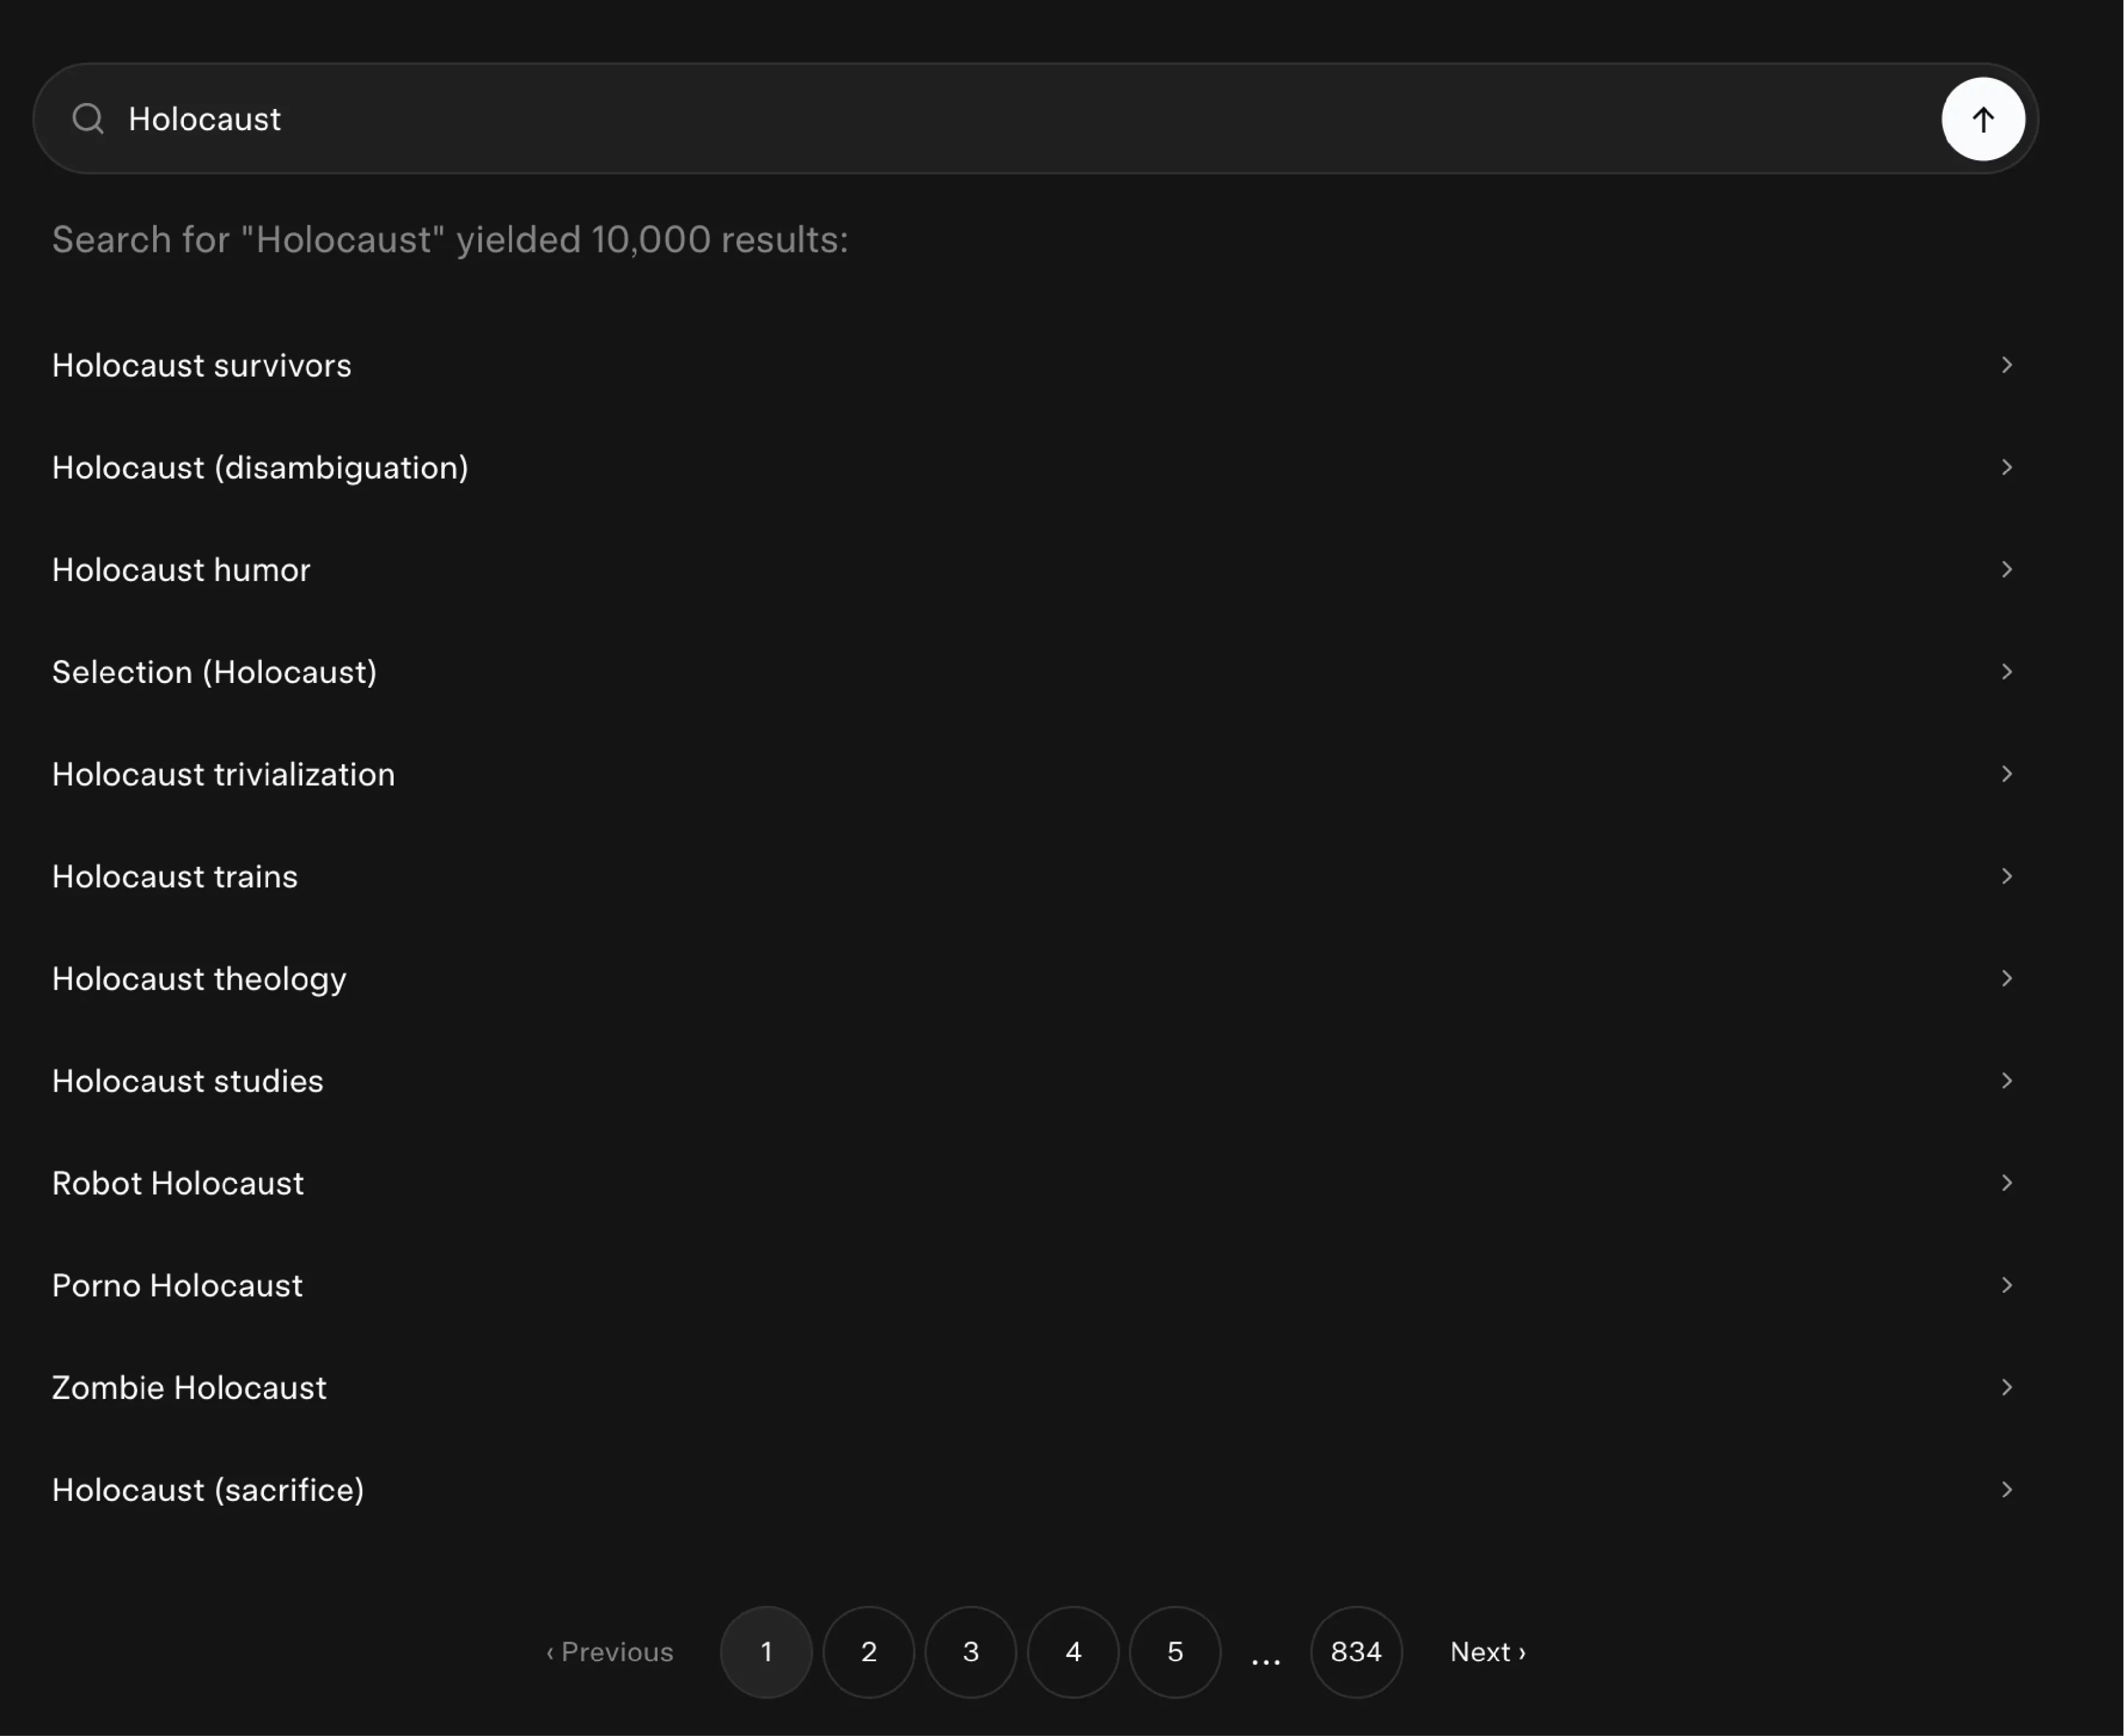Open the Robot Holocaust result

tap(178, 1183)
